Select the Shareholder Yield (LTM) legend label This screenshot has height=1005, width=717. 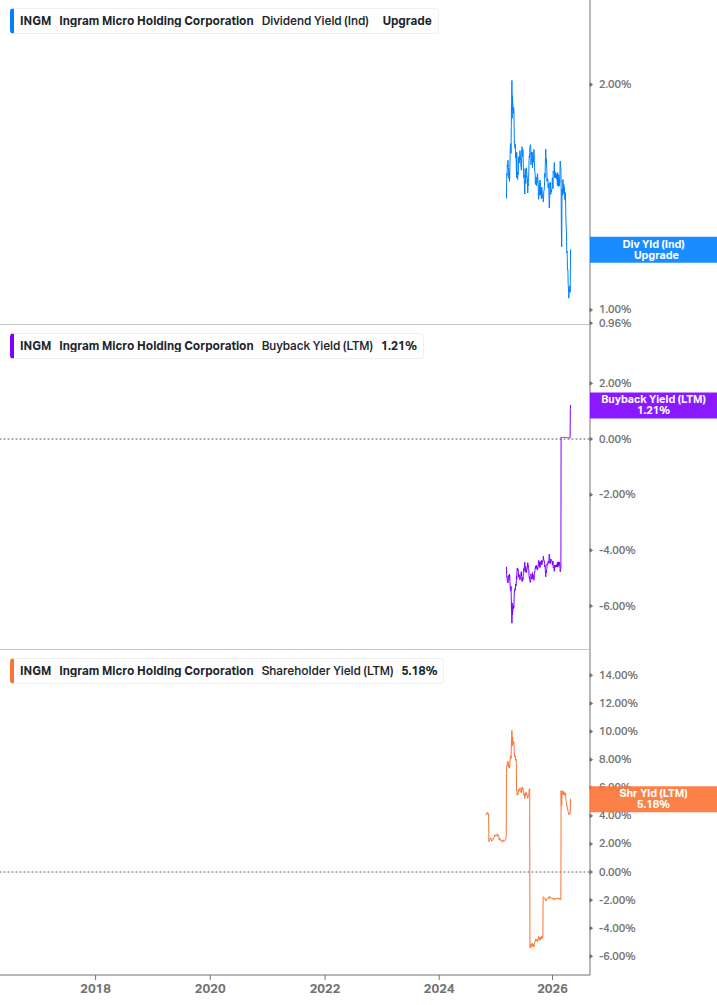pos(327,671)
